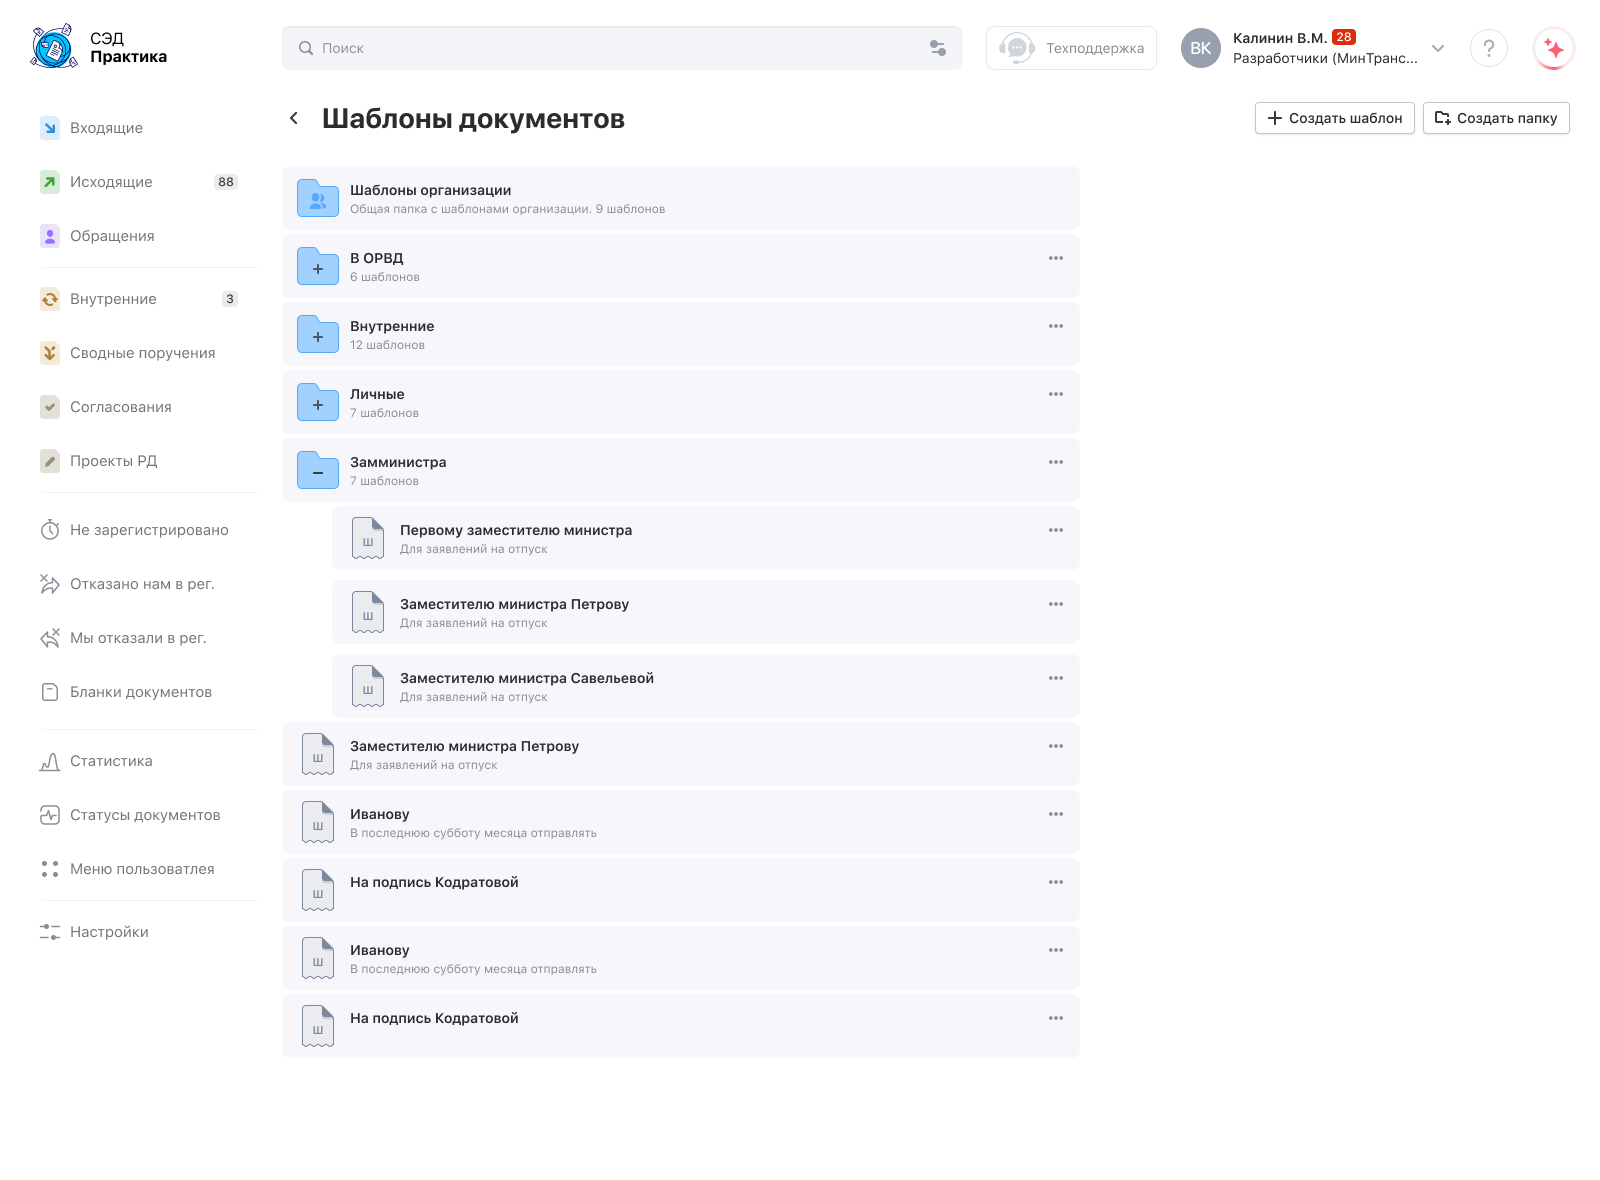Collapse the Замминистра folder
The image size is (1600, 1180).
(318, 472)
